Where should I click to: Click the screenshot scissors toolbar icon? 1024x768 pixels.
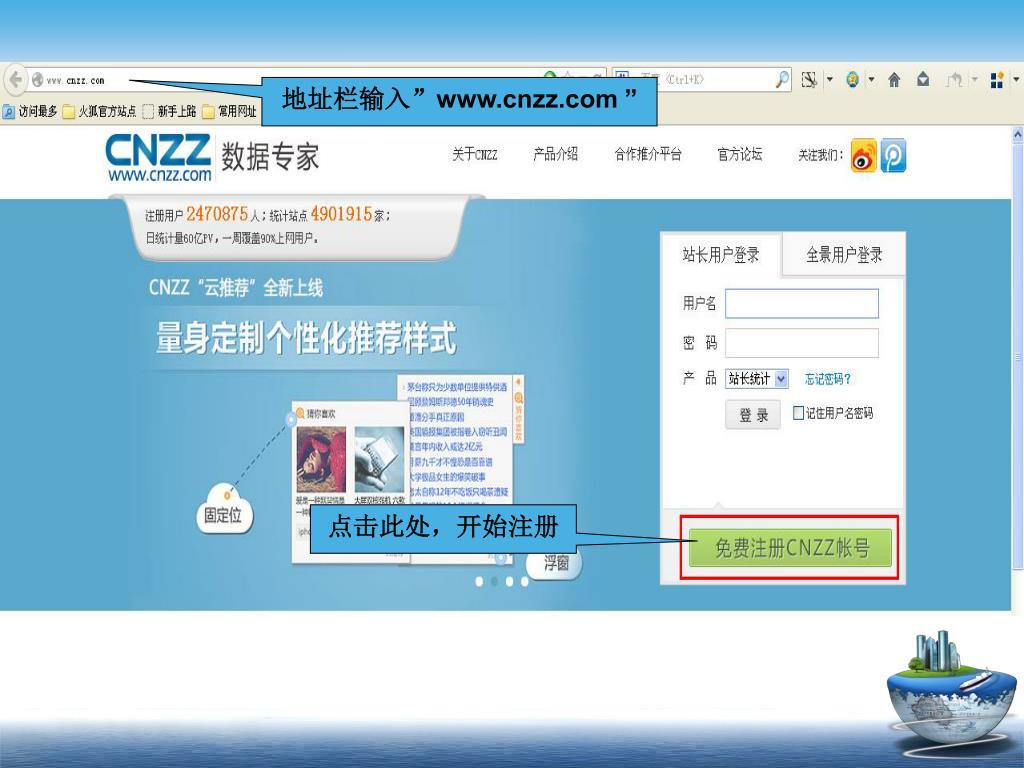(x=809, y=80)
